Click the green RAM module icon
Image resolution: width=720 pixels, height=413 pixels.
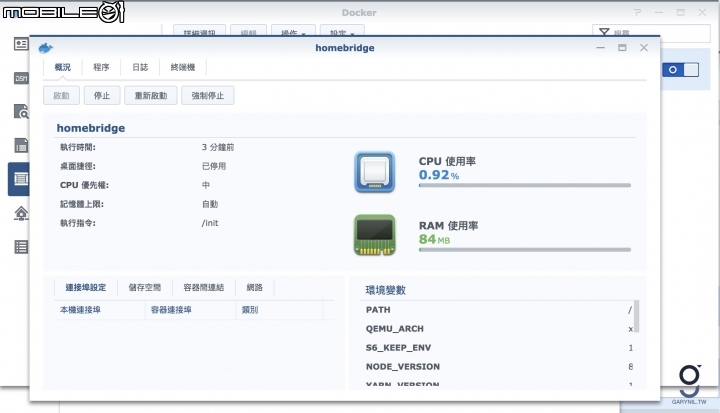[375, 235]
